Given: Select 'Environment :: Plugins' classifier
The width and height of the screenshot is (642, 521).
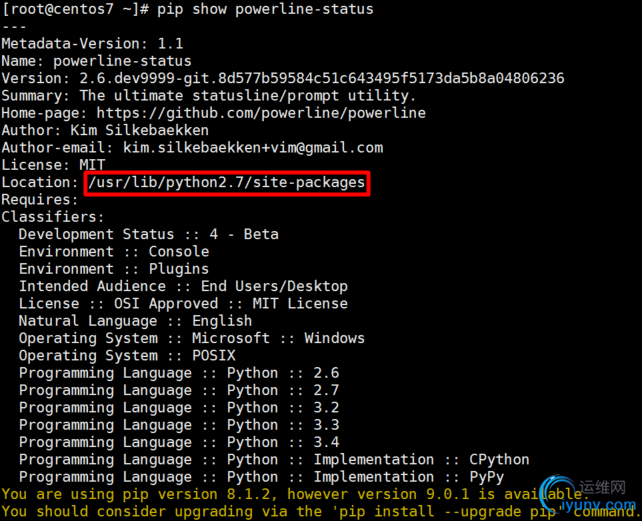Looking at the screenshot, I should click(x=114, y=269).
